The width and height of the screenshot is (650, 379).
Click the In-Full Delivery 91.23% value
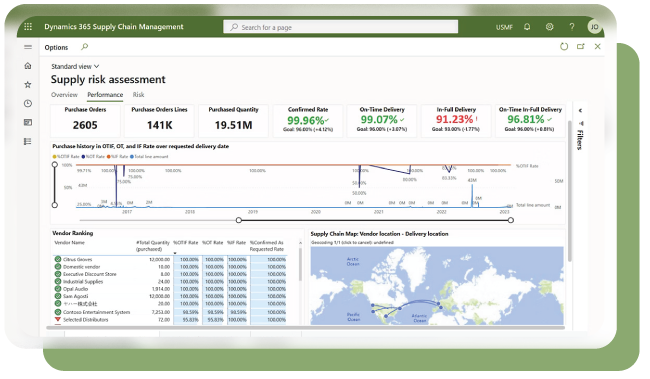pos(454,119)
